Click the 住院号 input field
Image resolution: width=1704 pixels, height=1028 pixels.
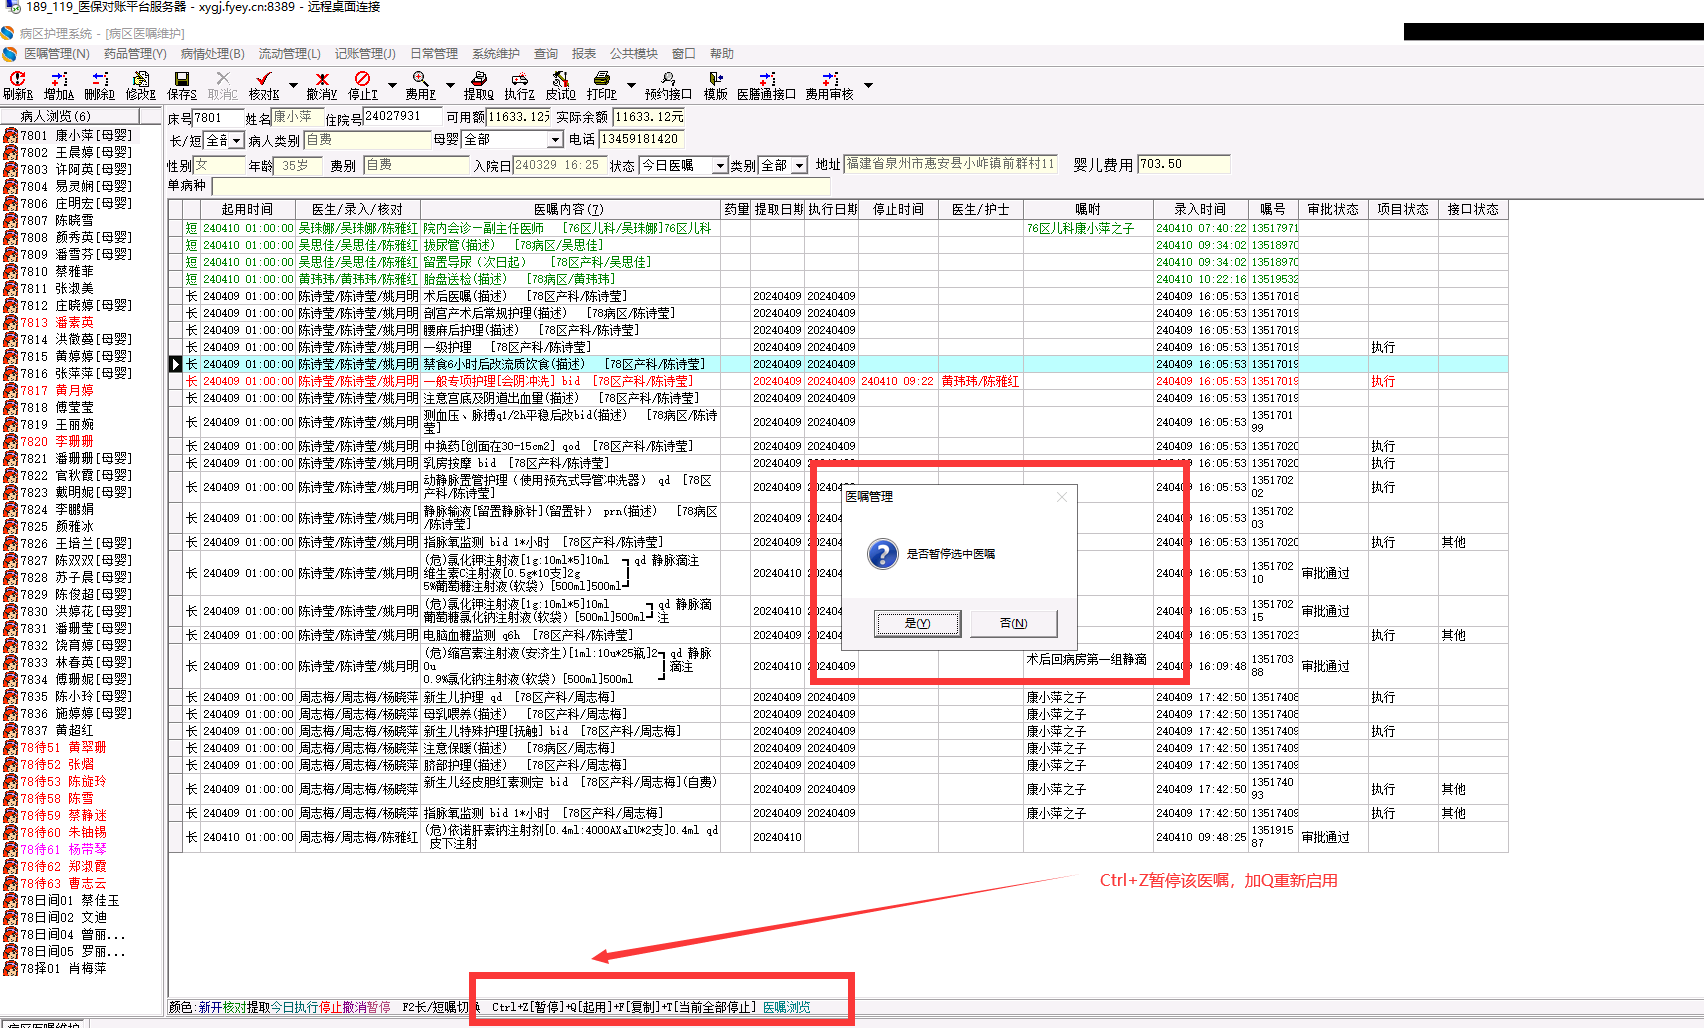coord(402,117)
